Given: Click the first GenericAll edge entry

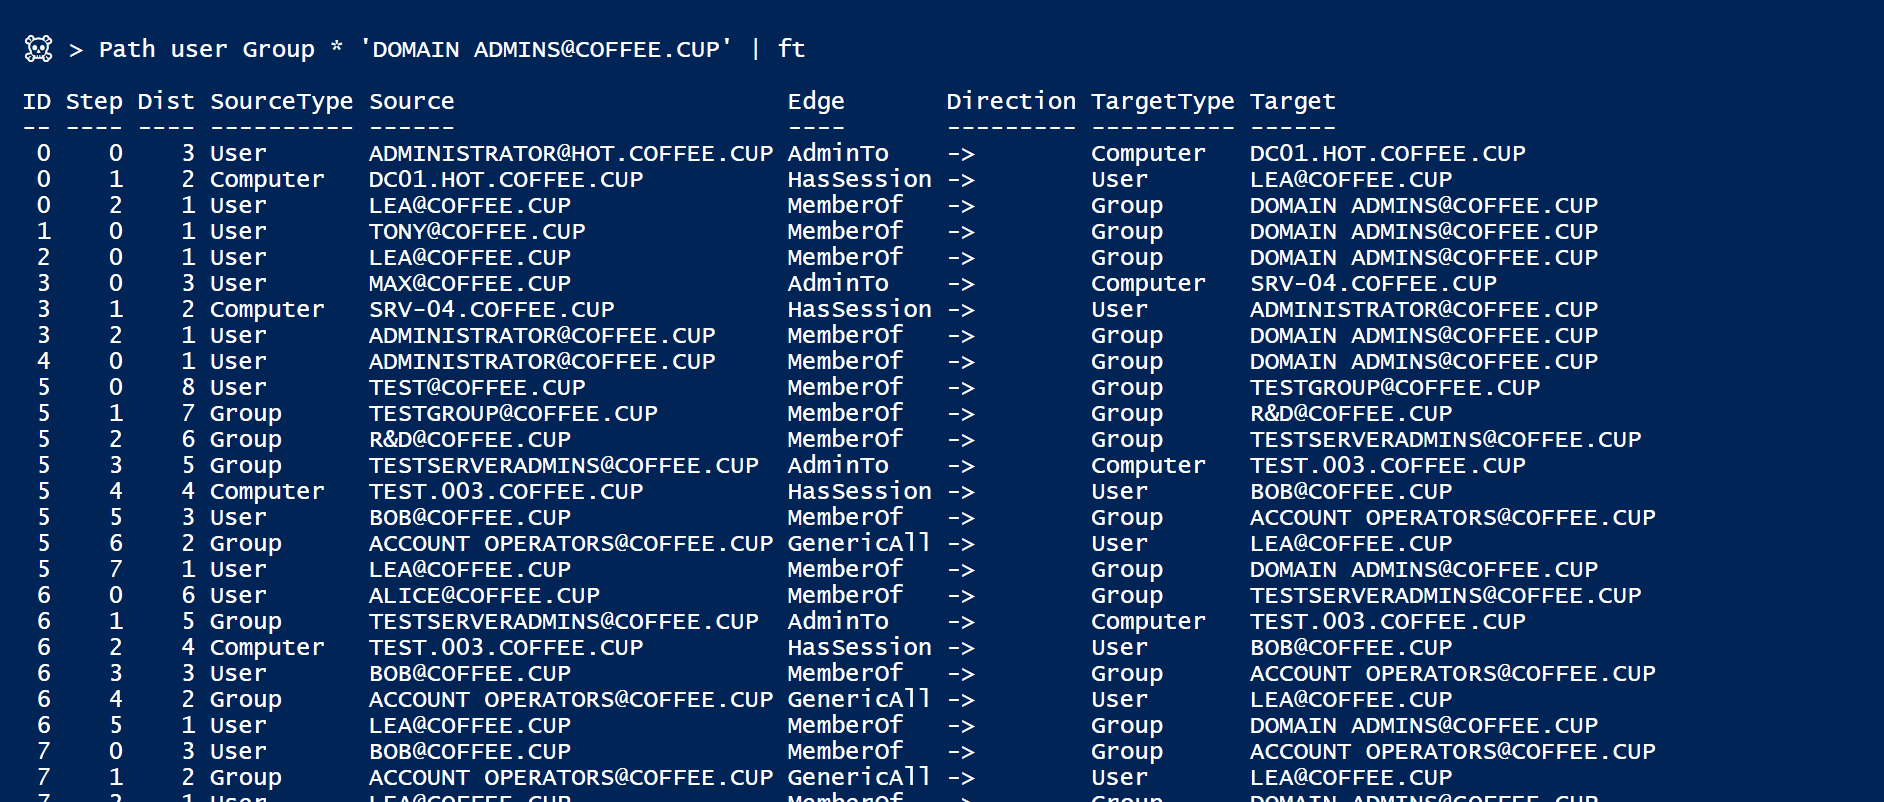Looking at the screenshot, I should [859, 543].
